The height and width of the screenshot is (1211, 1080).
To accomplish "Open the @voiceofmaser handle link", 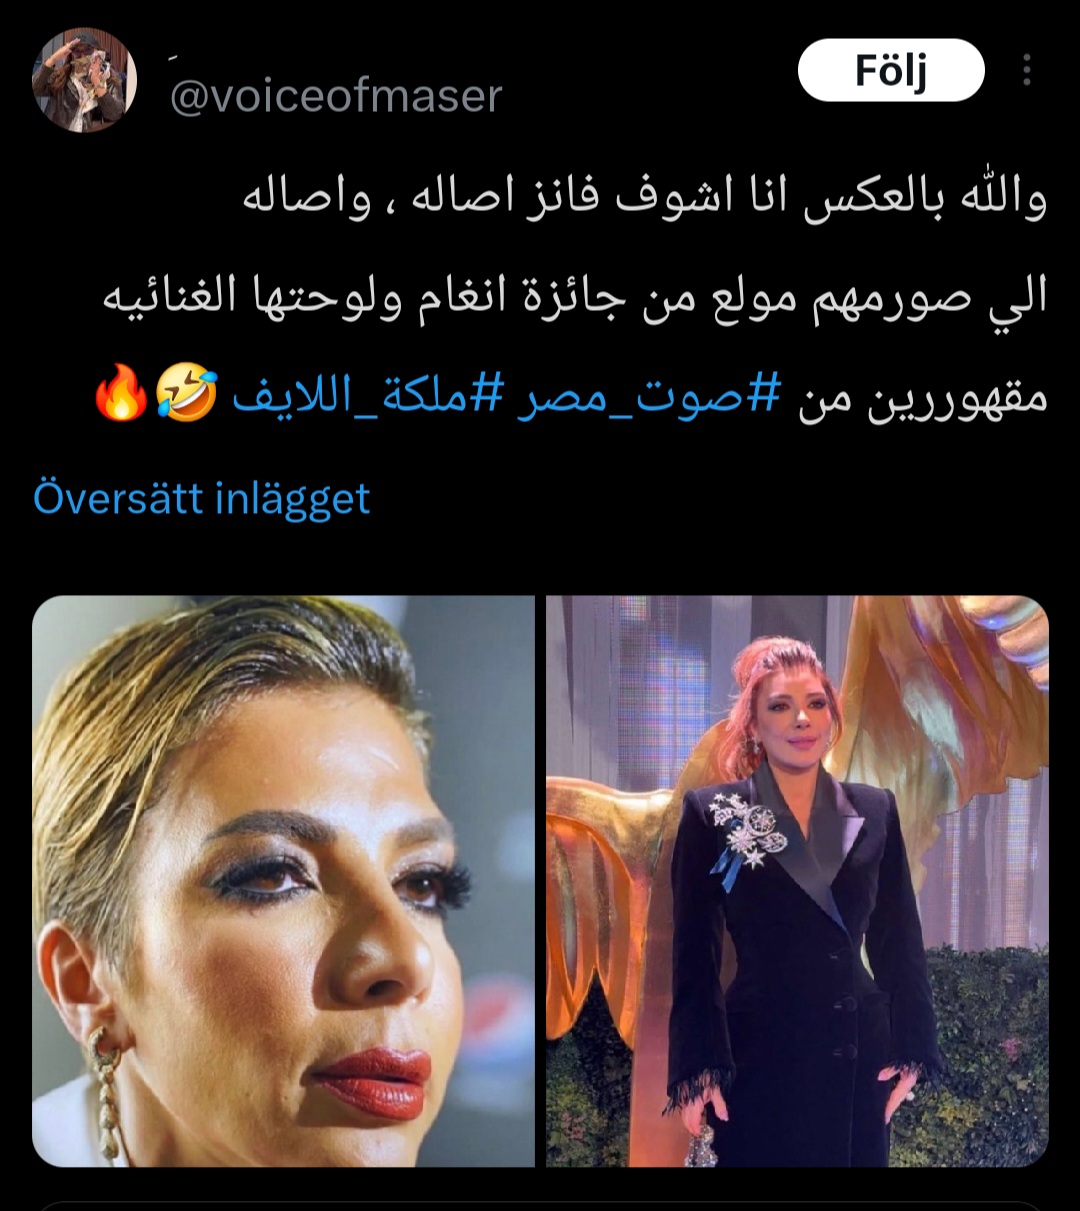I will pyautogui.click(x=336, y=97).
